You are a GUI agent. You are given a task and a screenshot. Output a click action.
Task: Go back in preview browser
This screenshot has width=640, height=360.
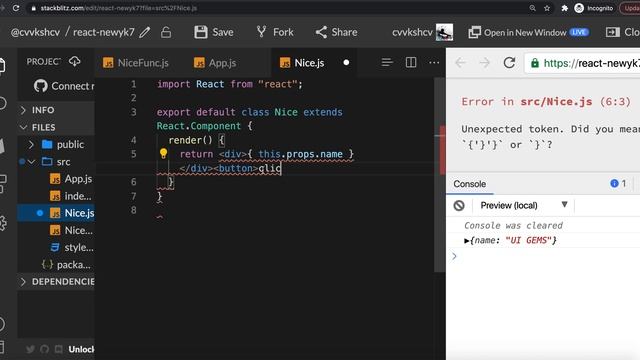point(460,63)
